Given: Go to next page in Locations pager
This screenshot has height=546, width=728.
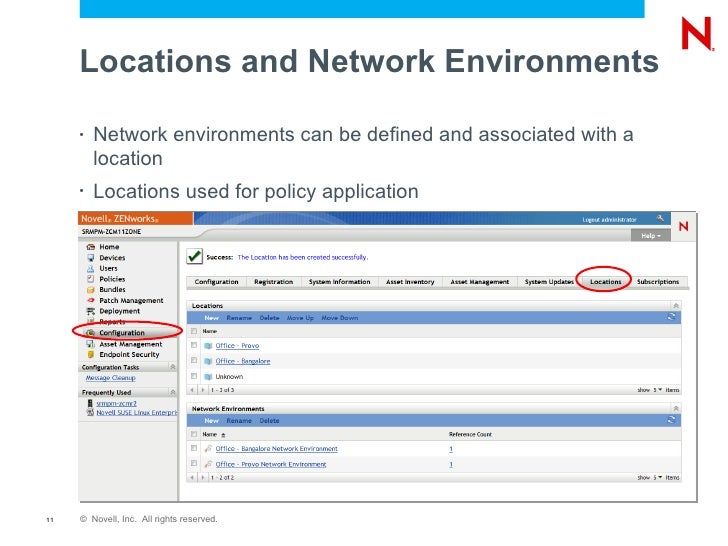Looking at the screenshot, I should 203,390.
